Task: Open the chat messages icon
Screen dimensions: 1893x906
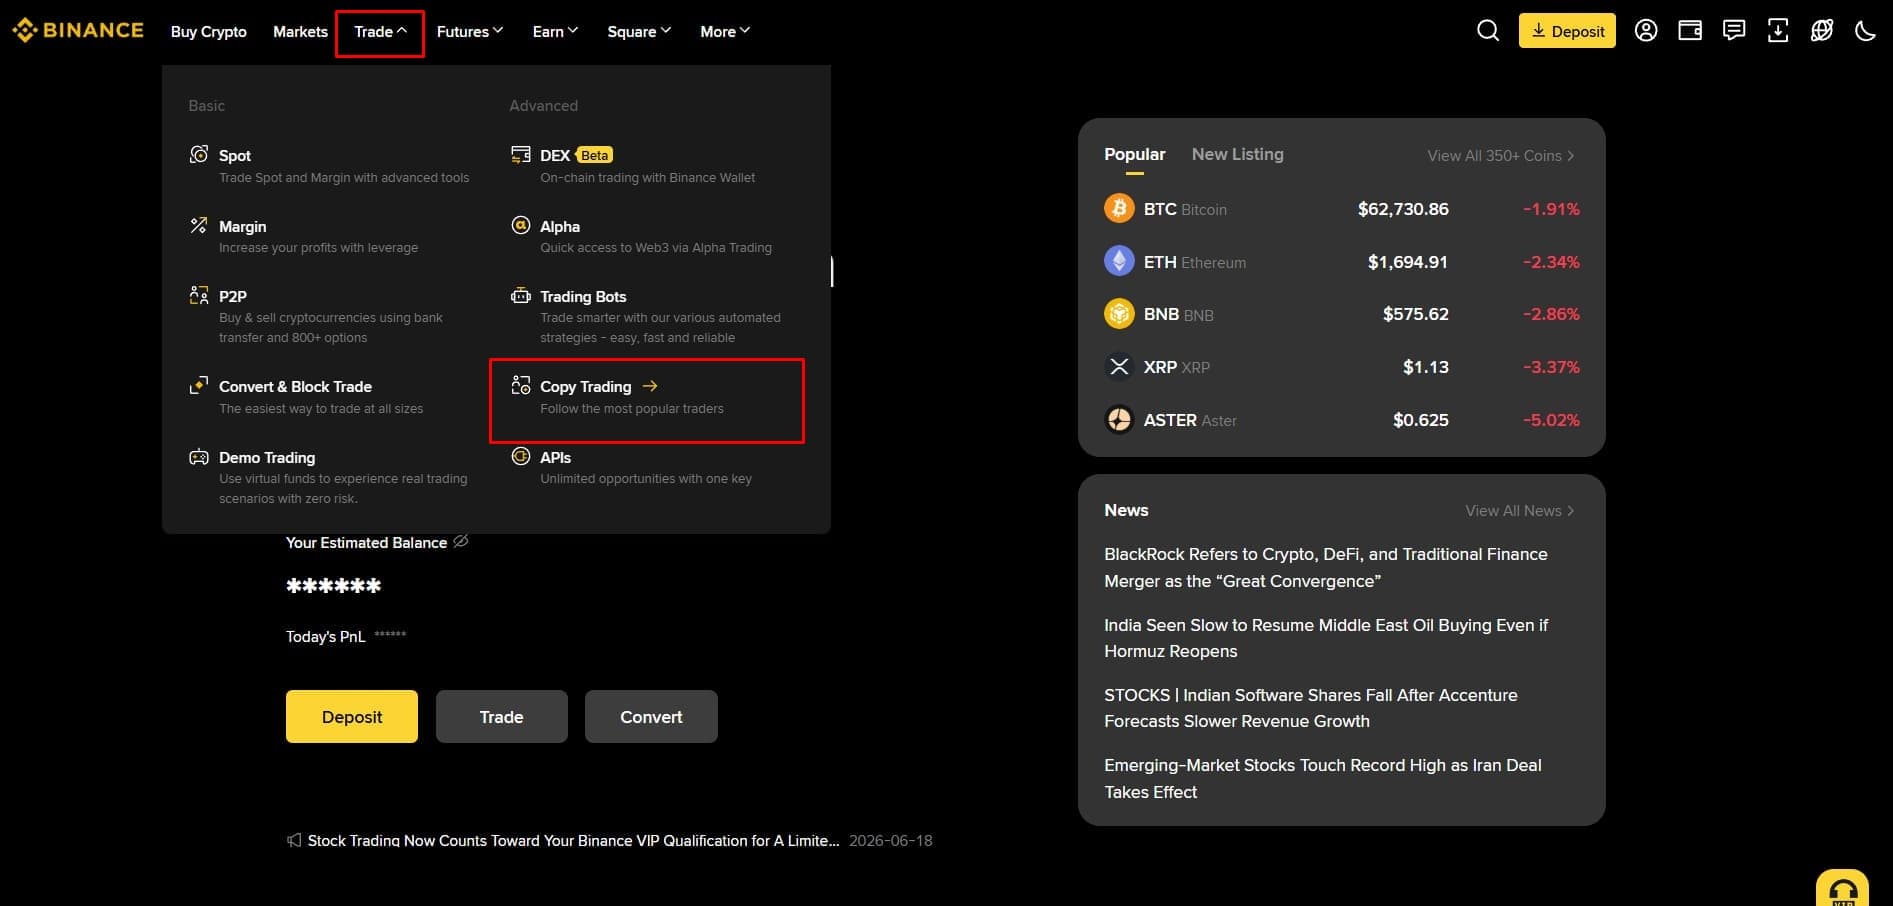Action: [1734, 31]
